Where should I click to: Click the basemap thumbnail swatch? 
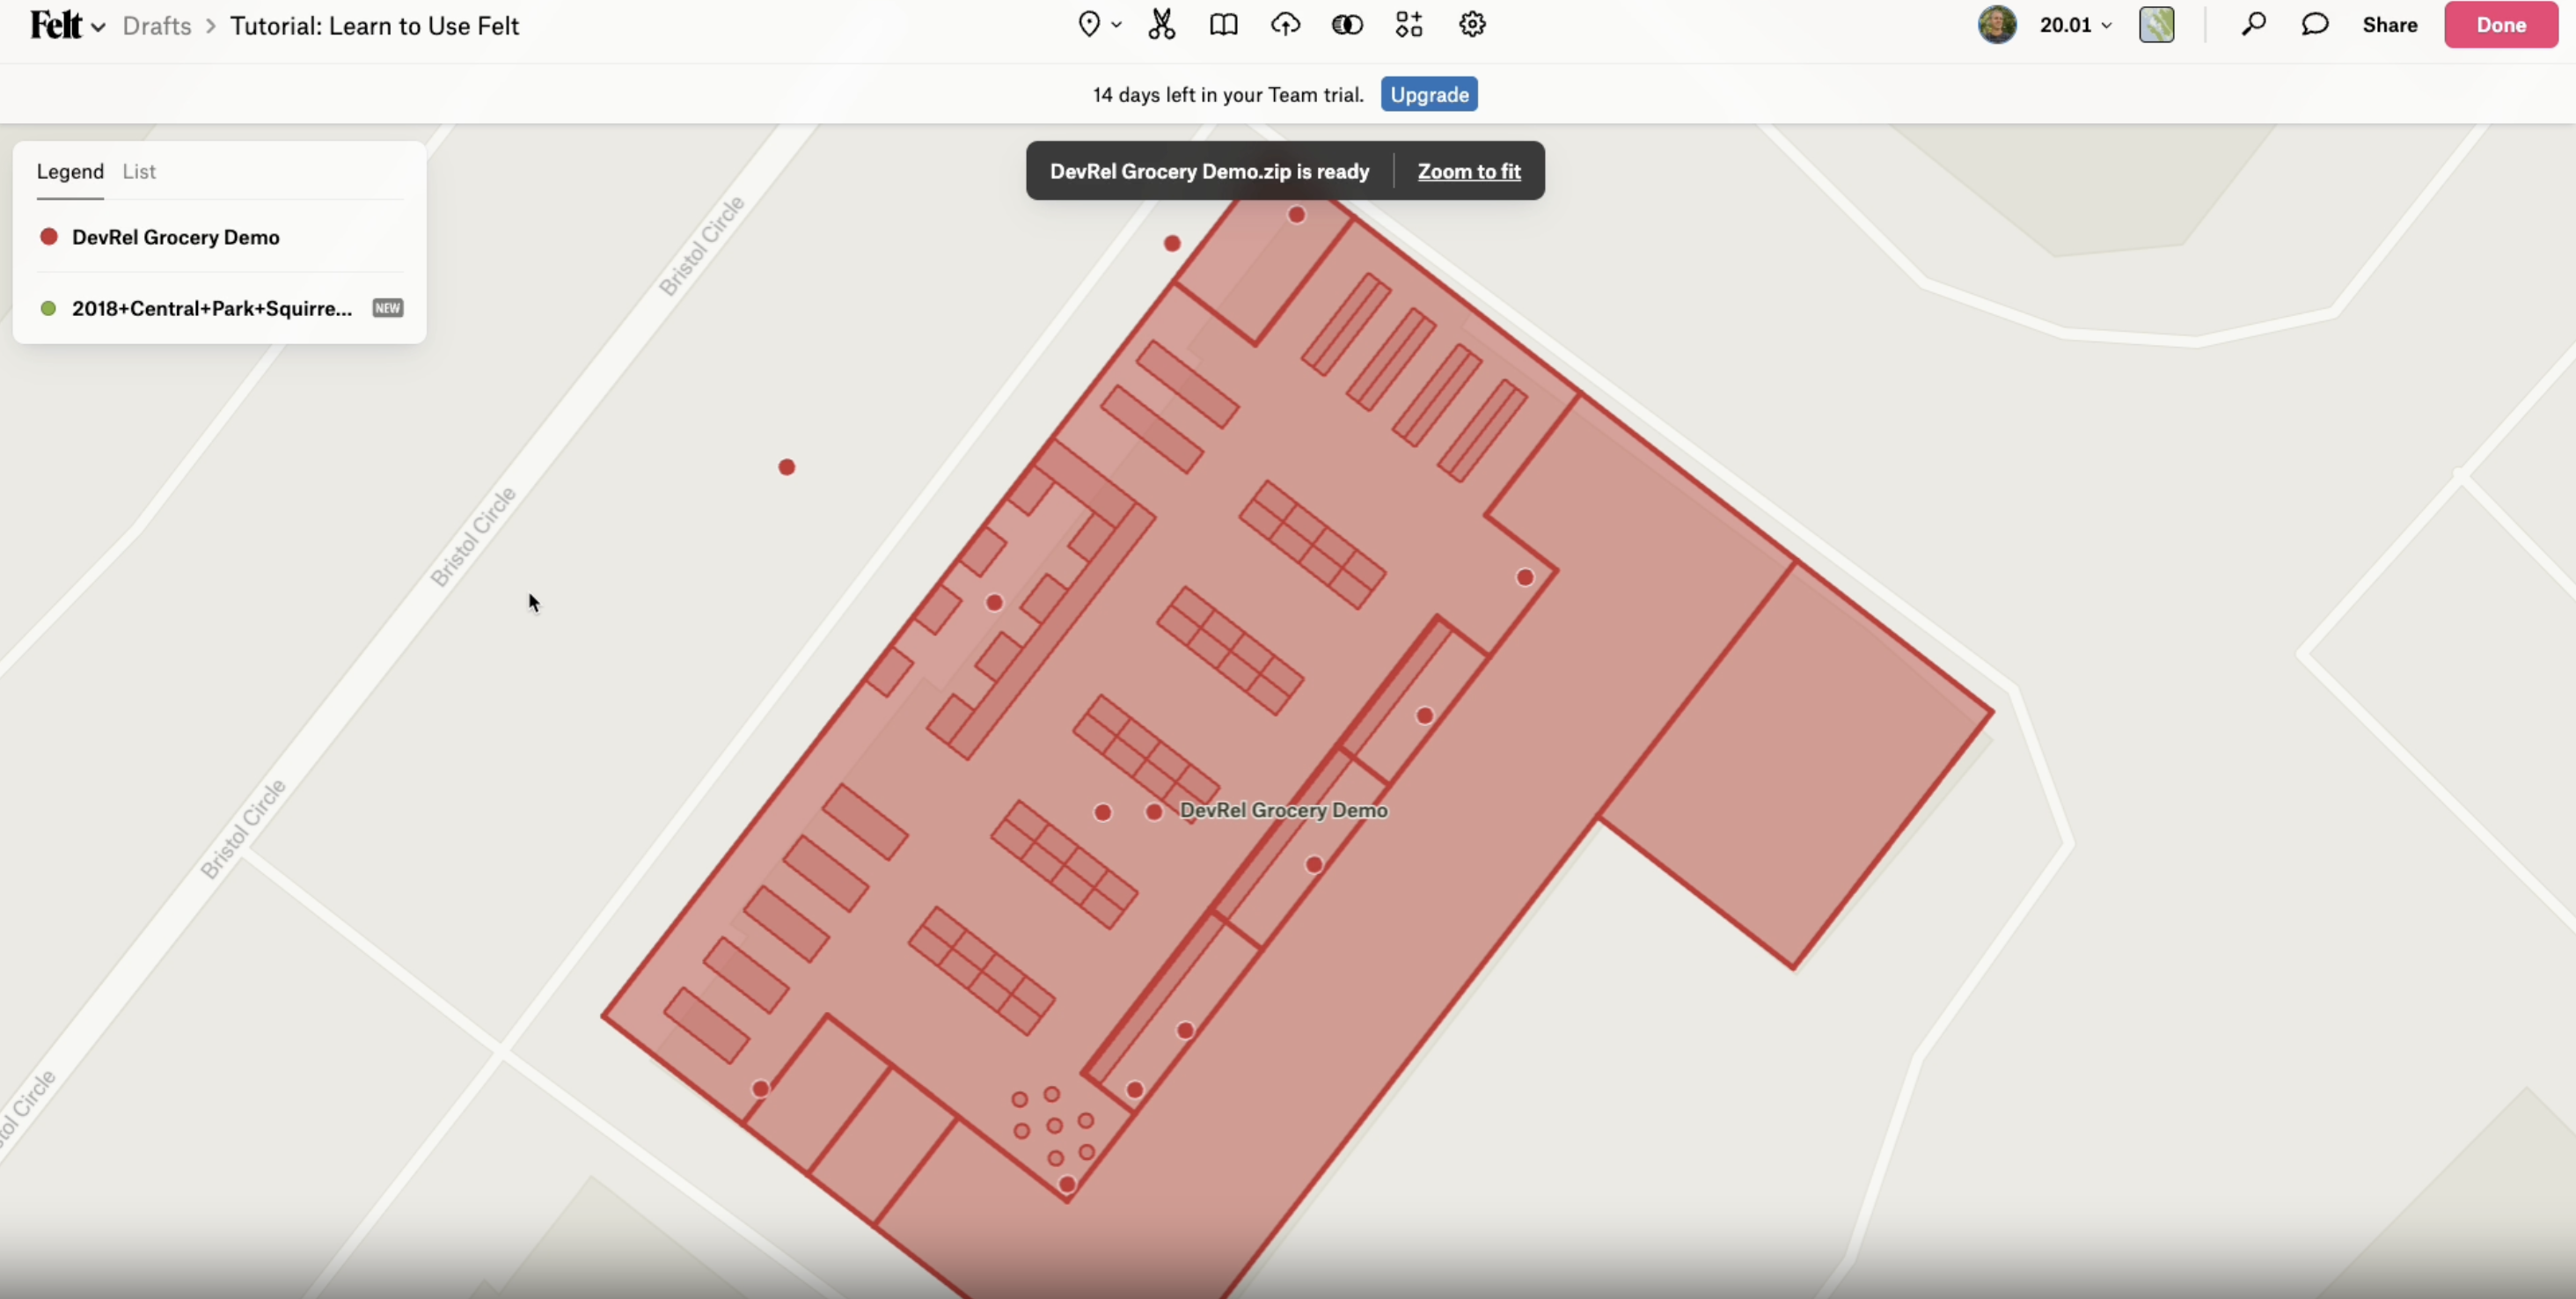point(2156,25)
